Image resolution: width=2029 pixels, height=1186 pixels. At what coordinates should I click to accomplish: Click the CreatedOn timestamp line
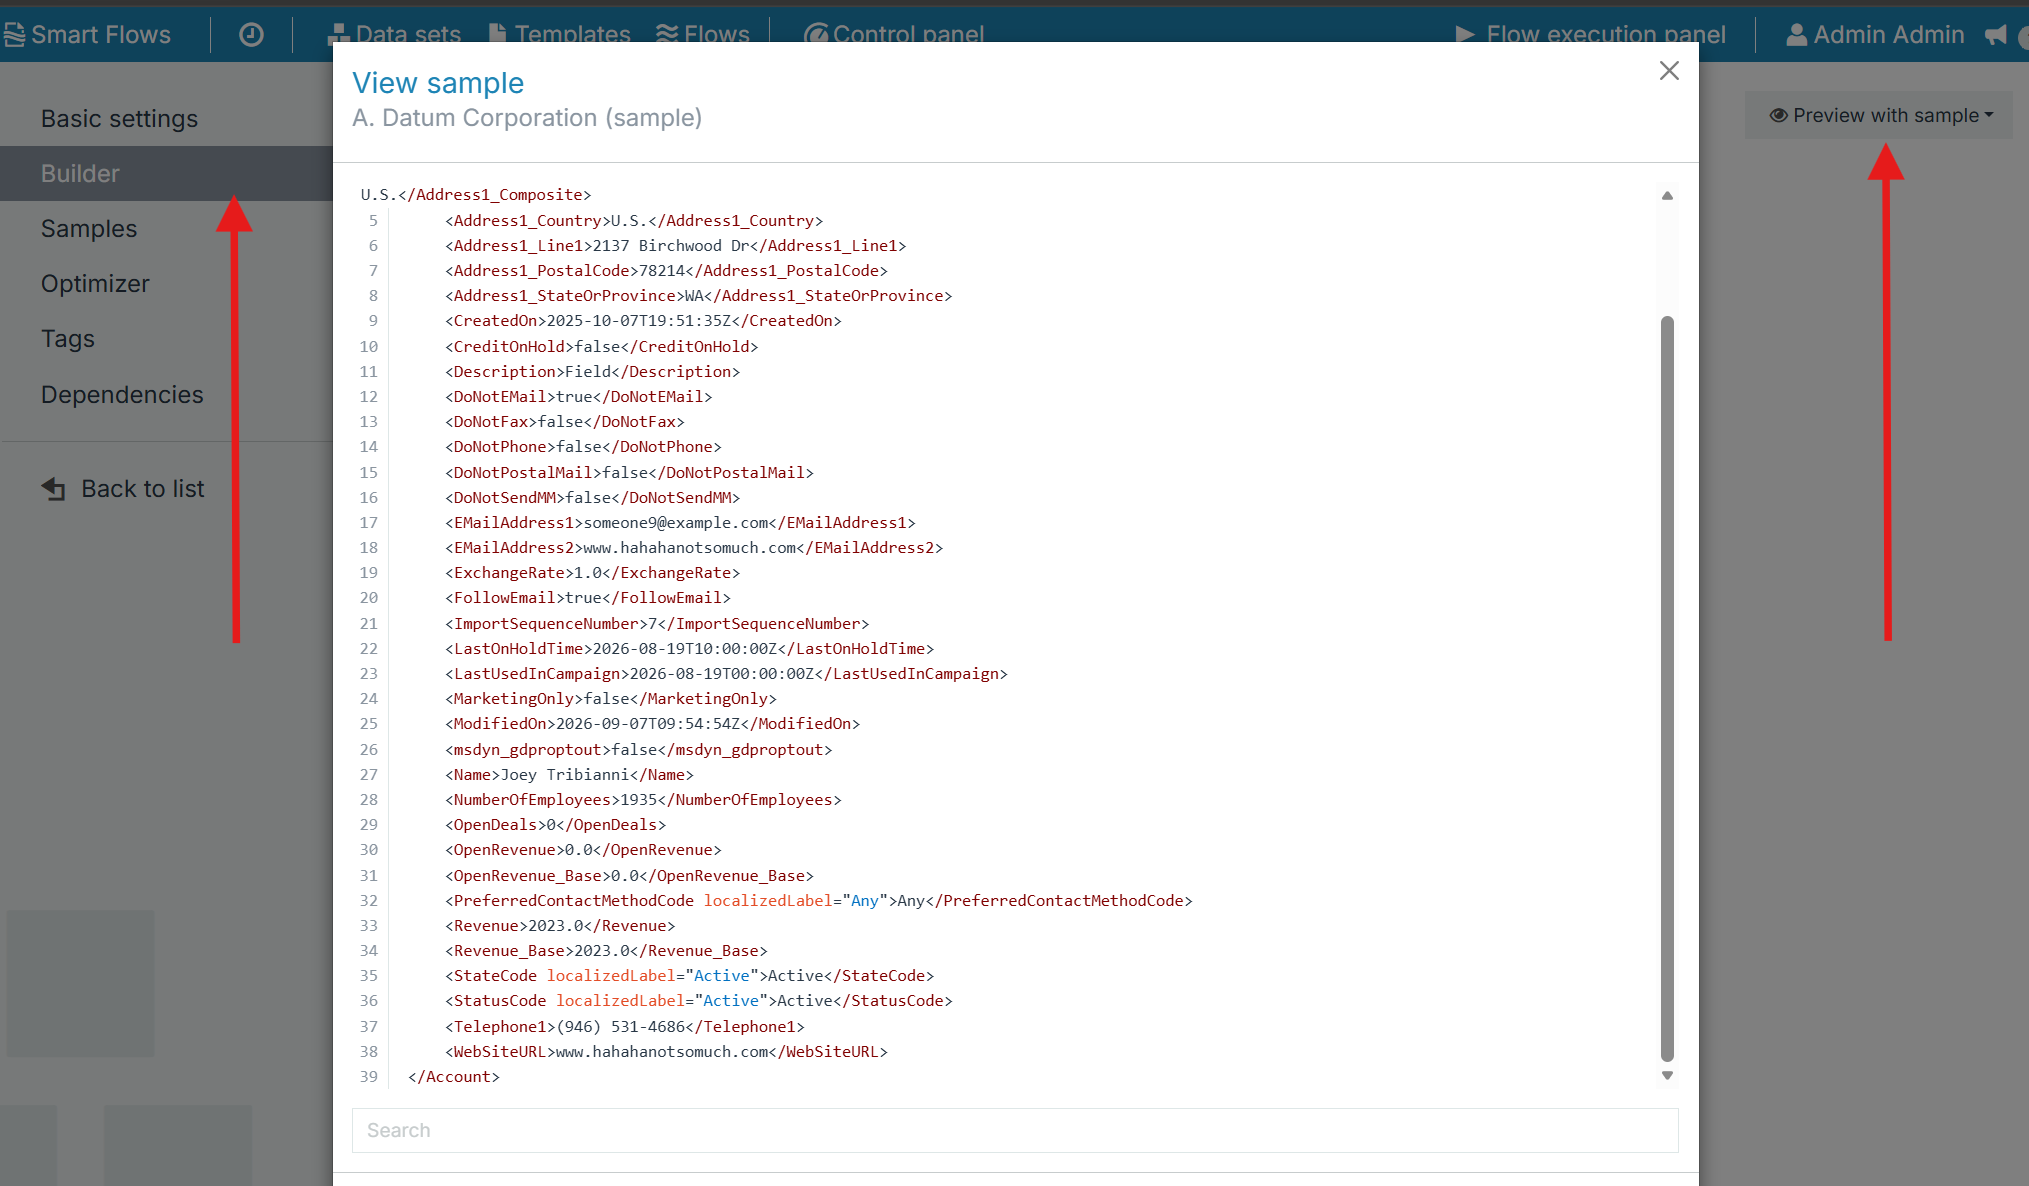point(643,321)
